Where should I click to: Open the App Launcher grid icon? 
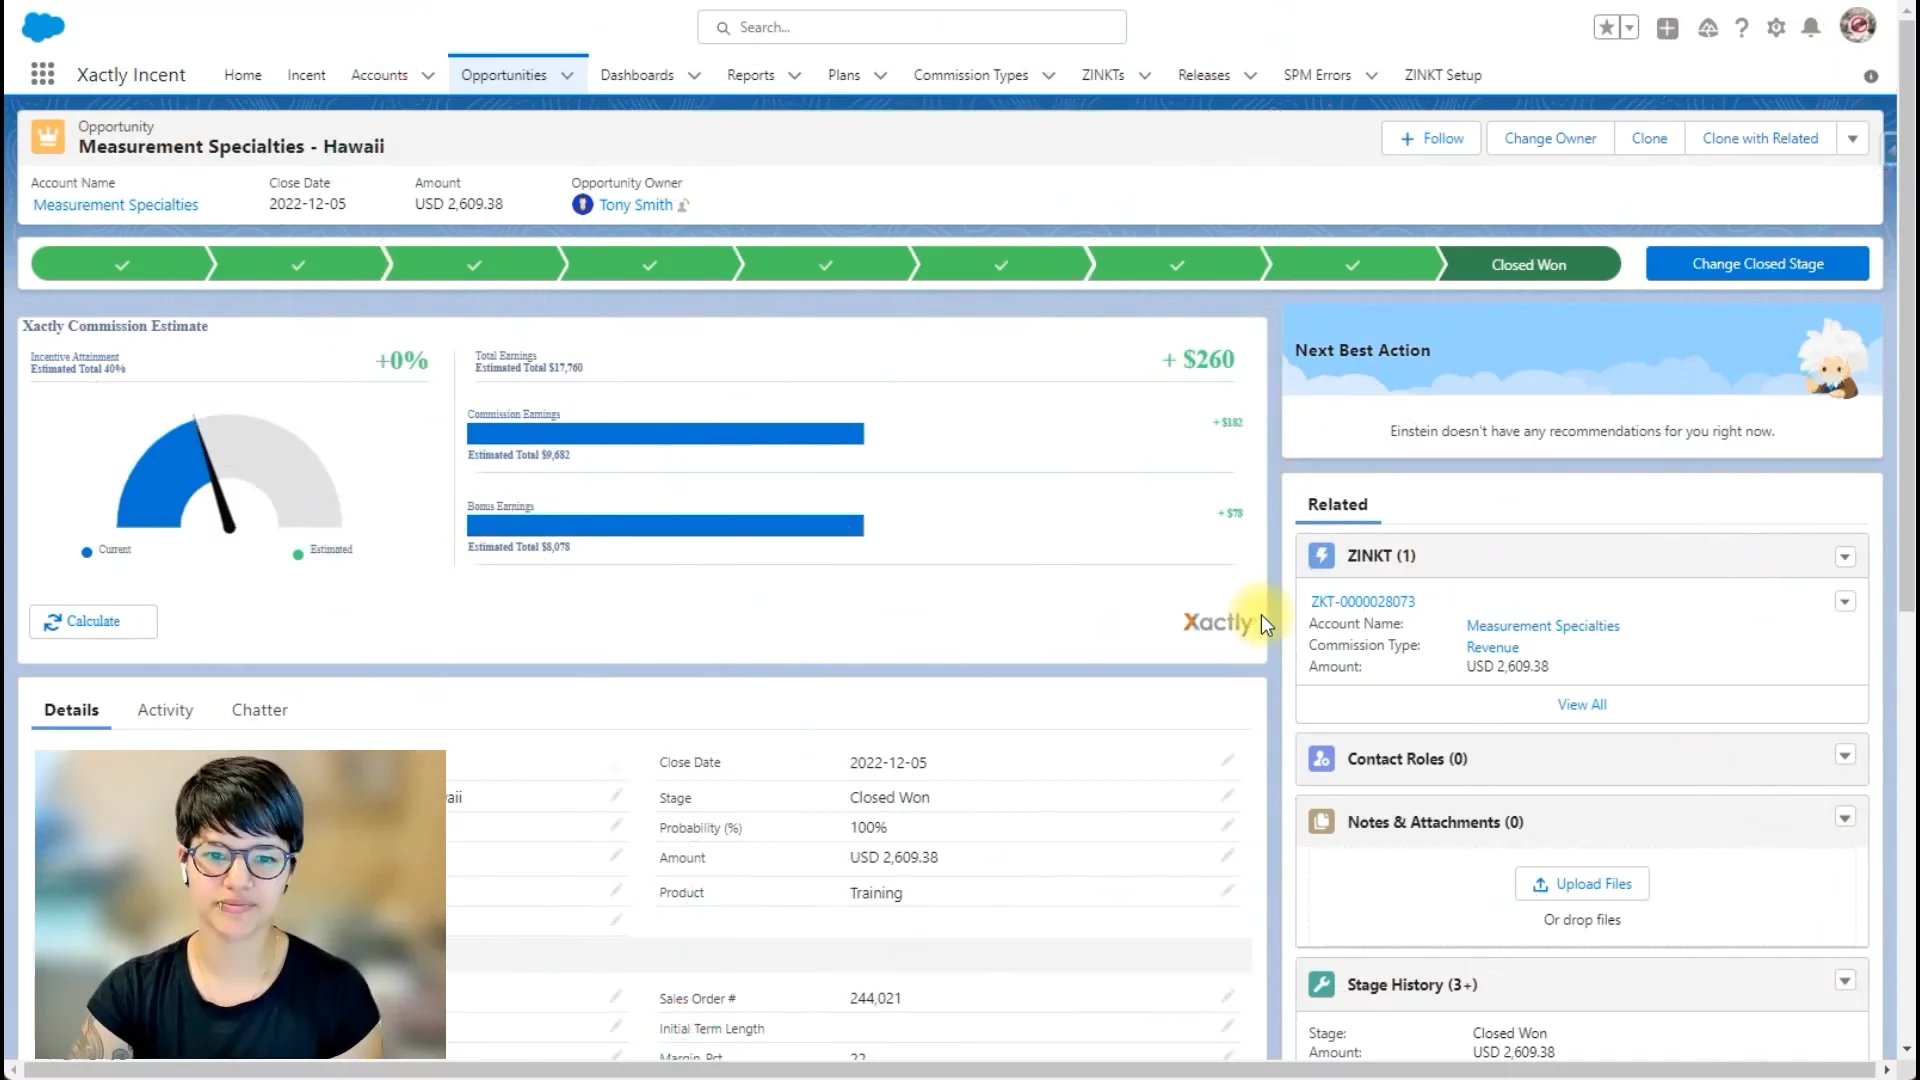point(42,74)
